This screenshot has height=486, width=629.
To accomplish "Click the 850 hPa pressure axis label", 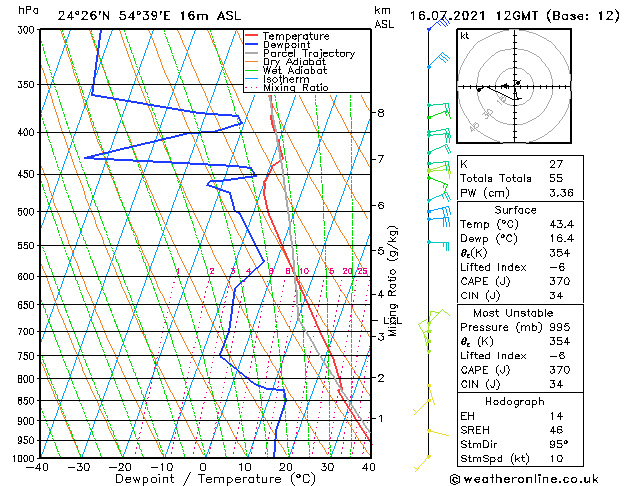I will (x=27, y=401).
